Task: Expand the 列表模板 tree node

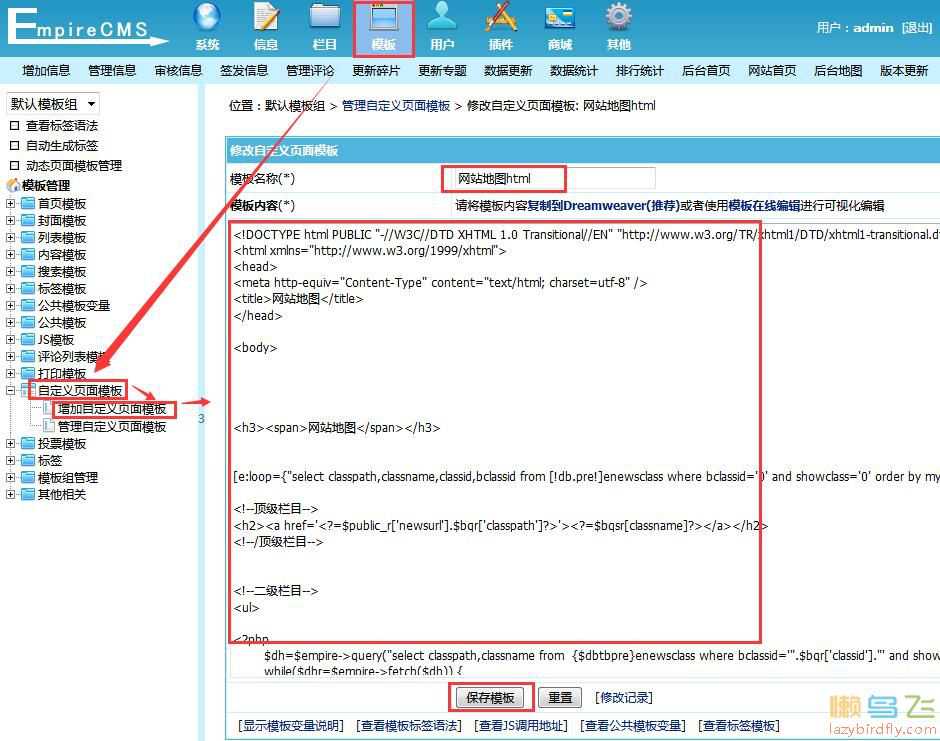Action: (x=10, y=237)
